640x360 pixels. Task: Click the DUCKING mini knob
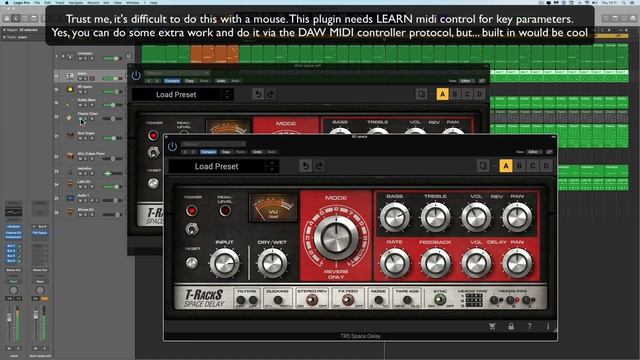point(278,300)
